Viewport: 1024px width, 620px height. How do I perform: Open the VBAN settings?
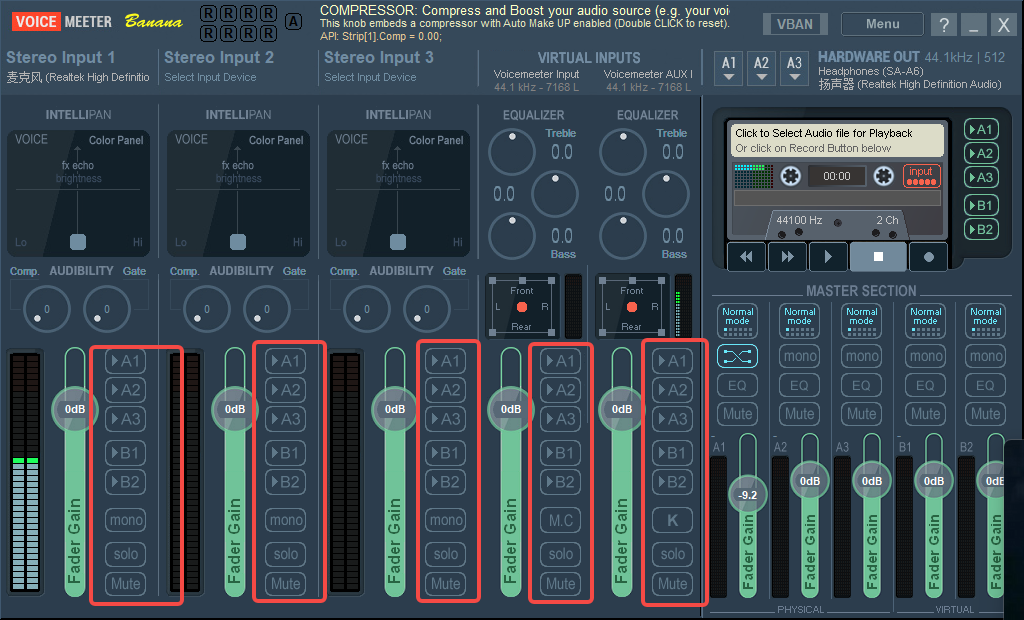(795, 24)
